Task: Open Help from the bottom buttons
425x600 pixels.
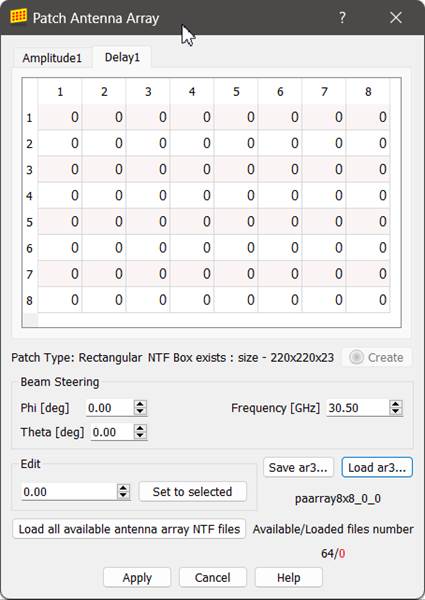Action: tap(288, 577)
